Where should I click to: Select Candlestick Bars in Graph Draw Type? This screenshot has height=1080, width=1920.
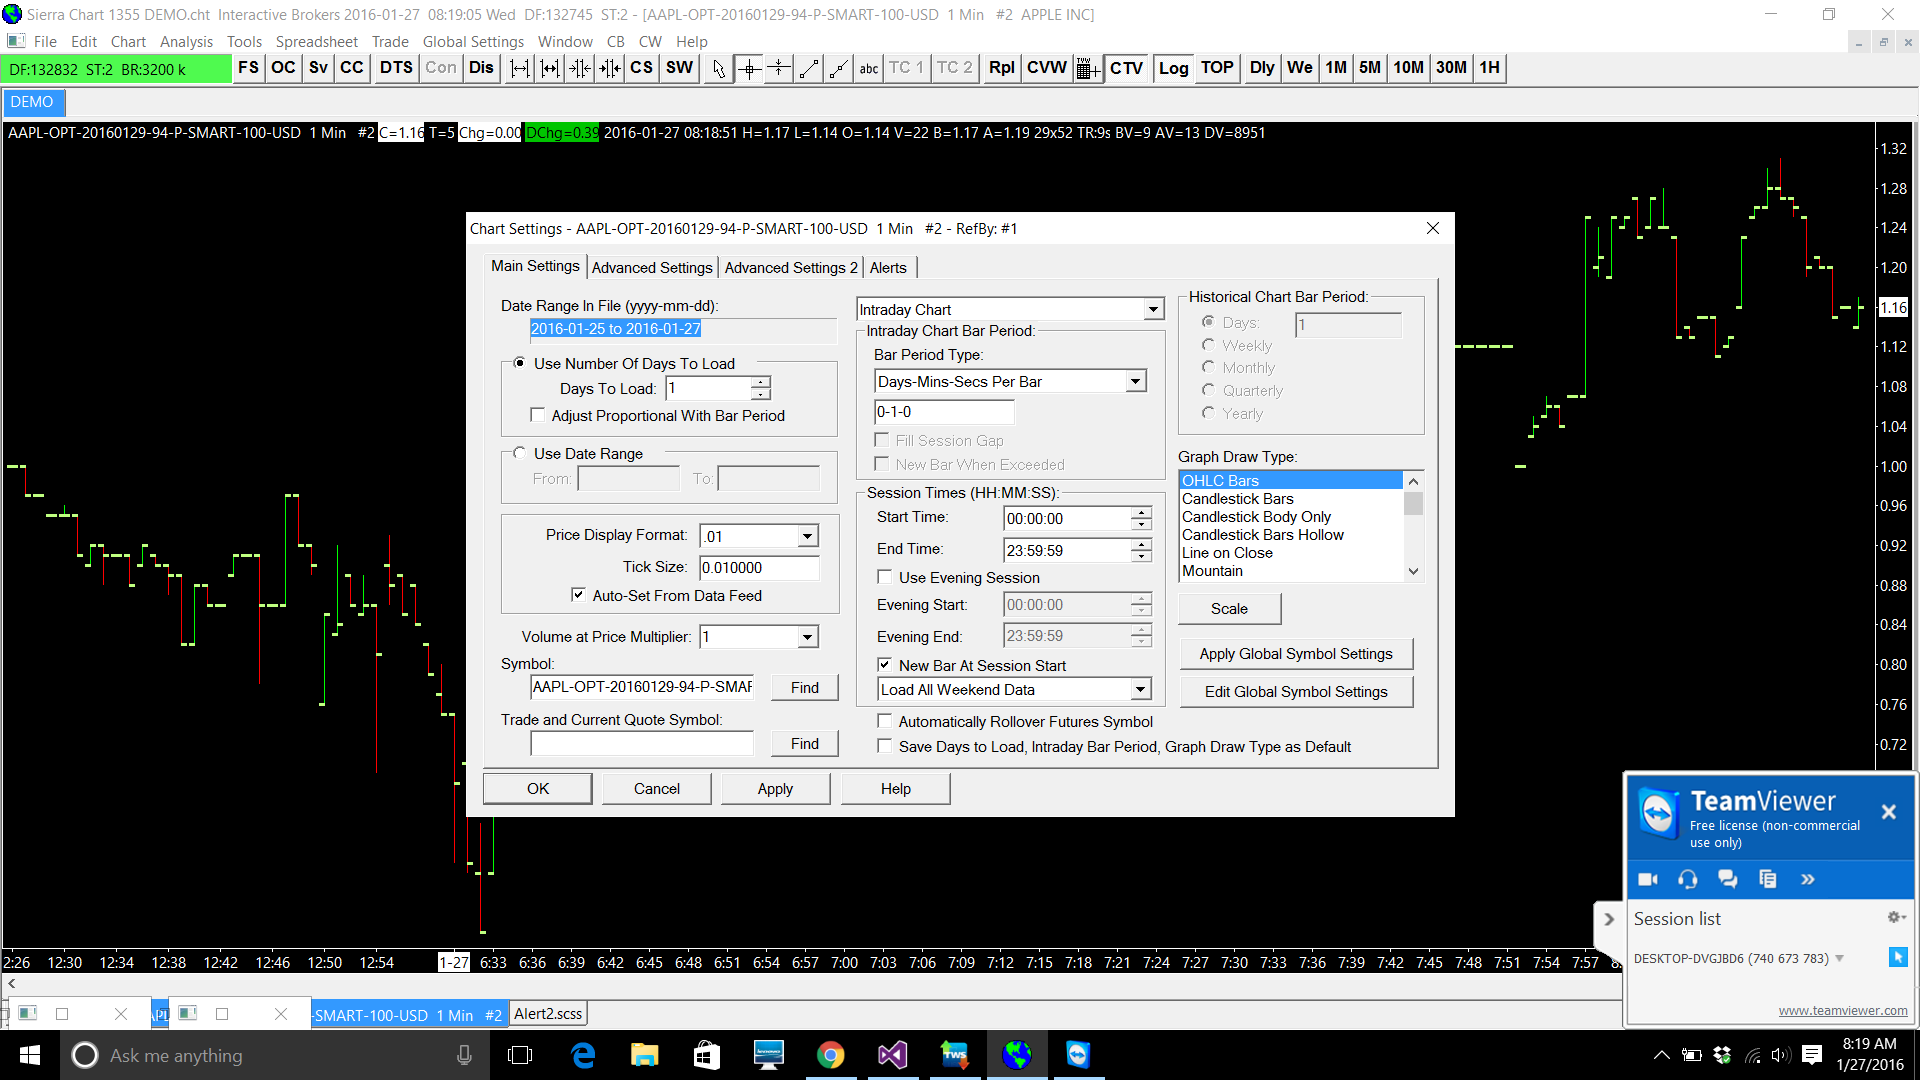pyautogui.click(x=1237, y=498)
